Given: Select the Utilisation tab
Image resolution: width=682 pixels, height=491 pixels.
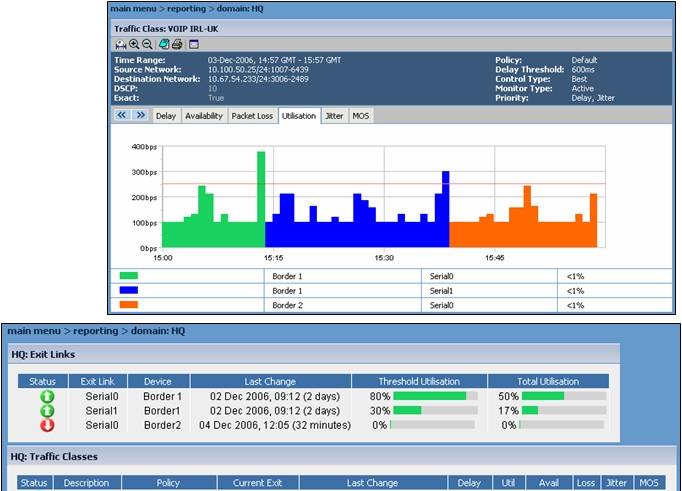Looking at the screenshot, I should pos(299,116).
